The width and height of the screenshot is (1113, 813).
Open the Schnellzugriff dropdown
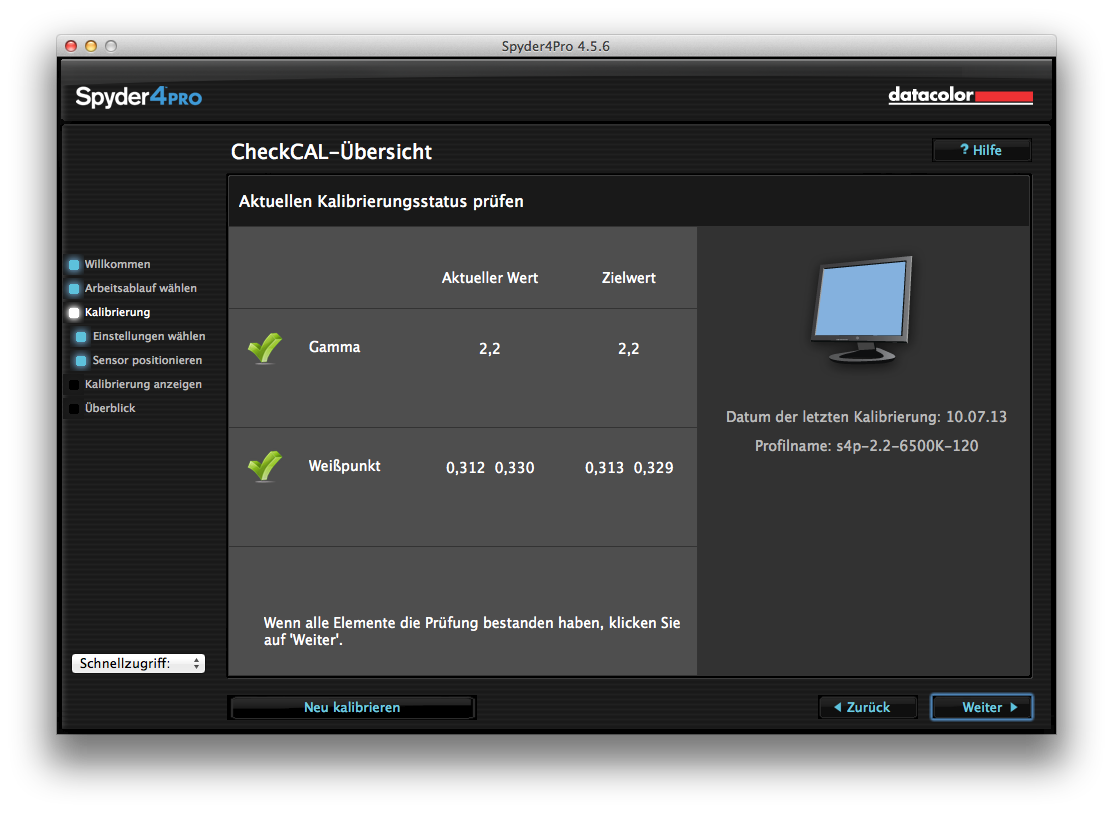coord(138,663)
